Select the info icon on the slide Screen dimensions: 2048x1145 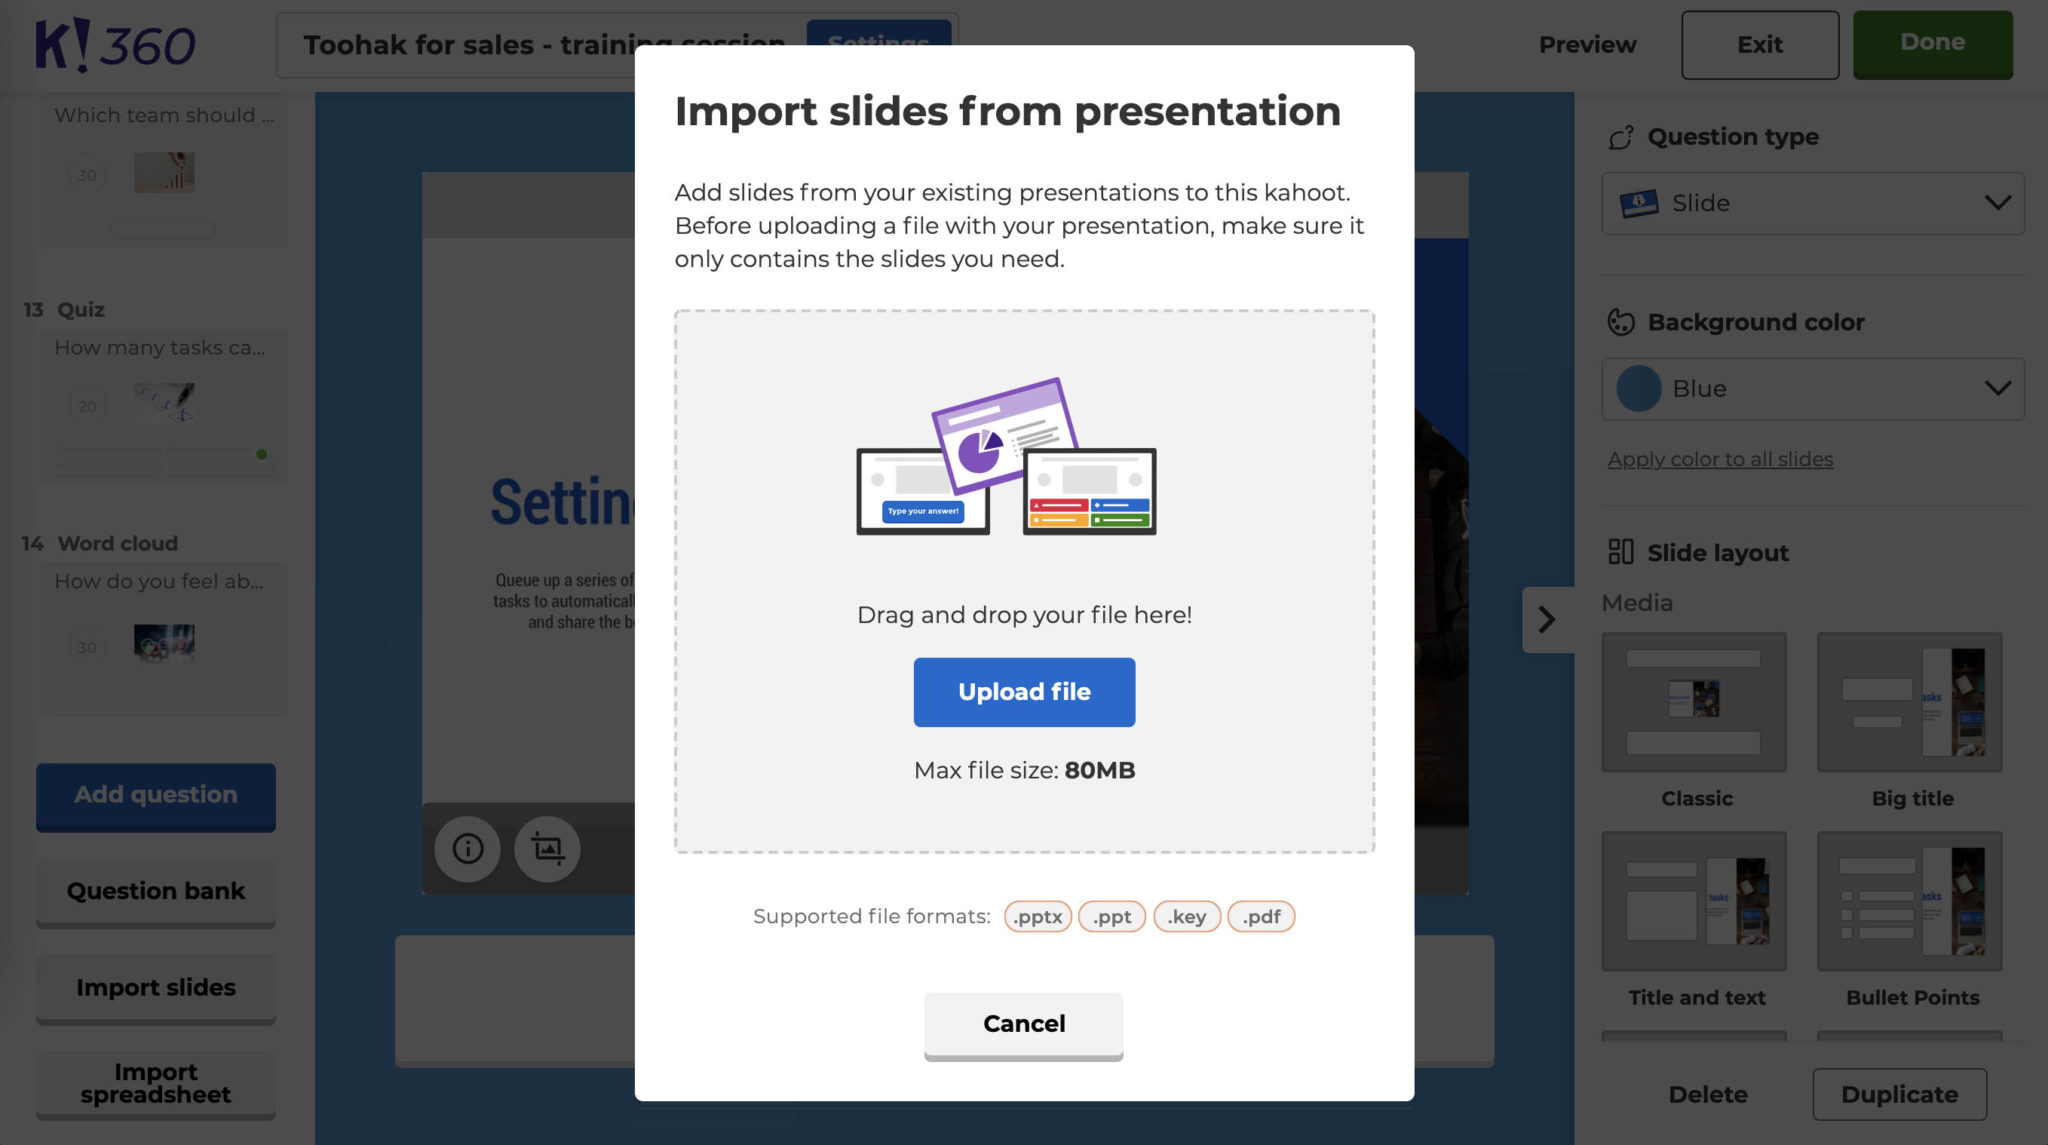pyautogui.click(x=466, y=849)
